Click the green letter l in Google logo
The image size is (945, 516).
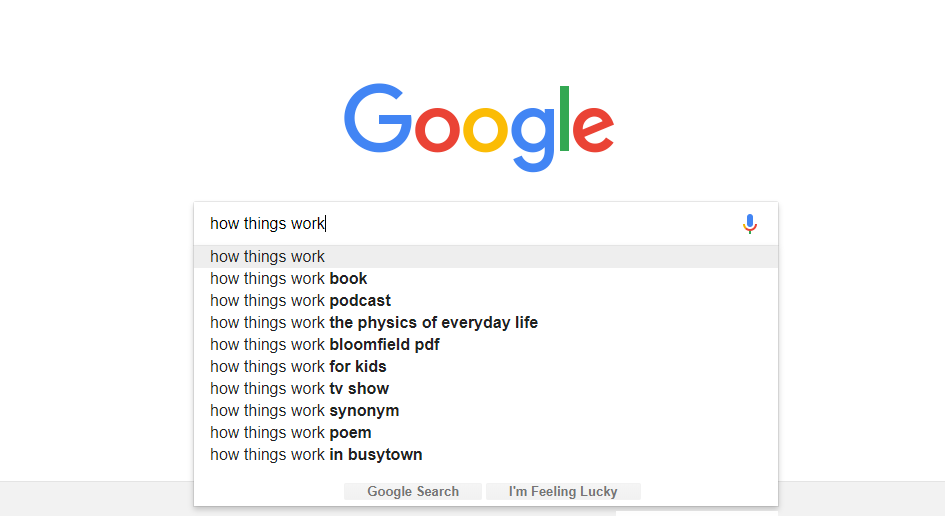[565, 119]
